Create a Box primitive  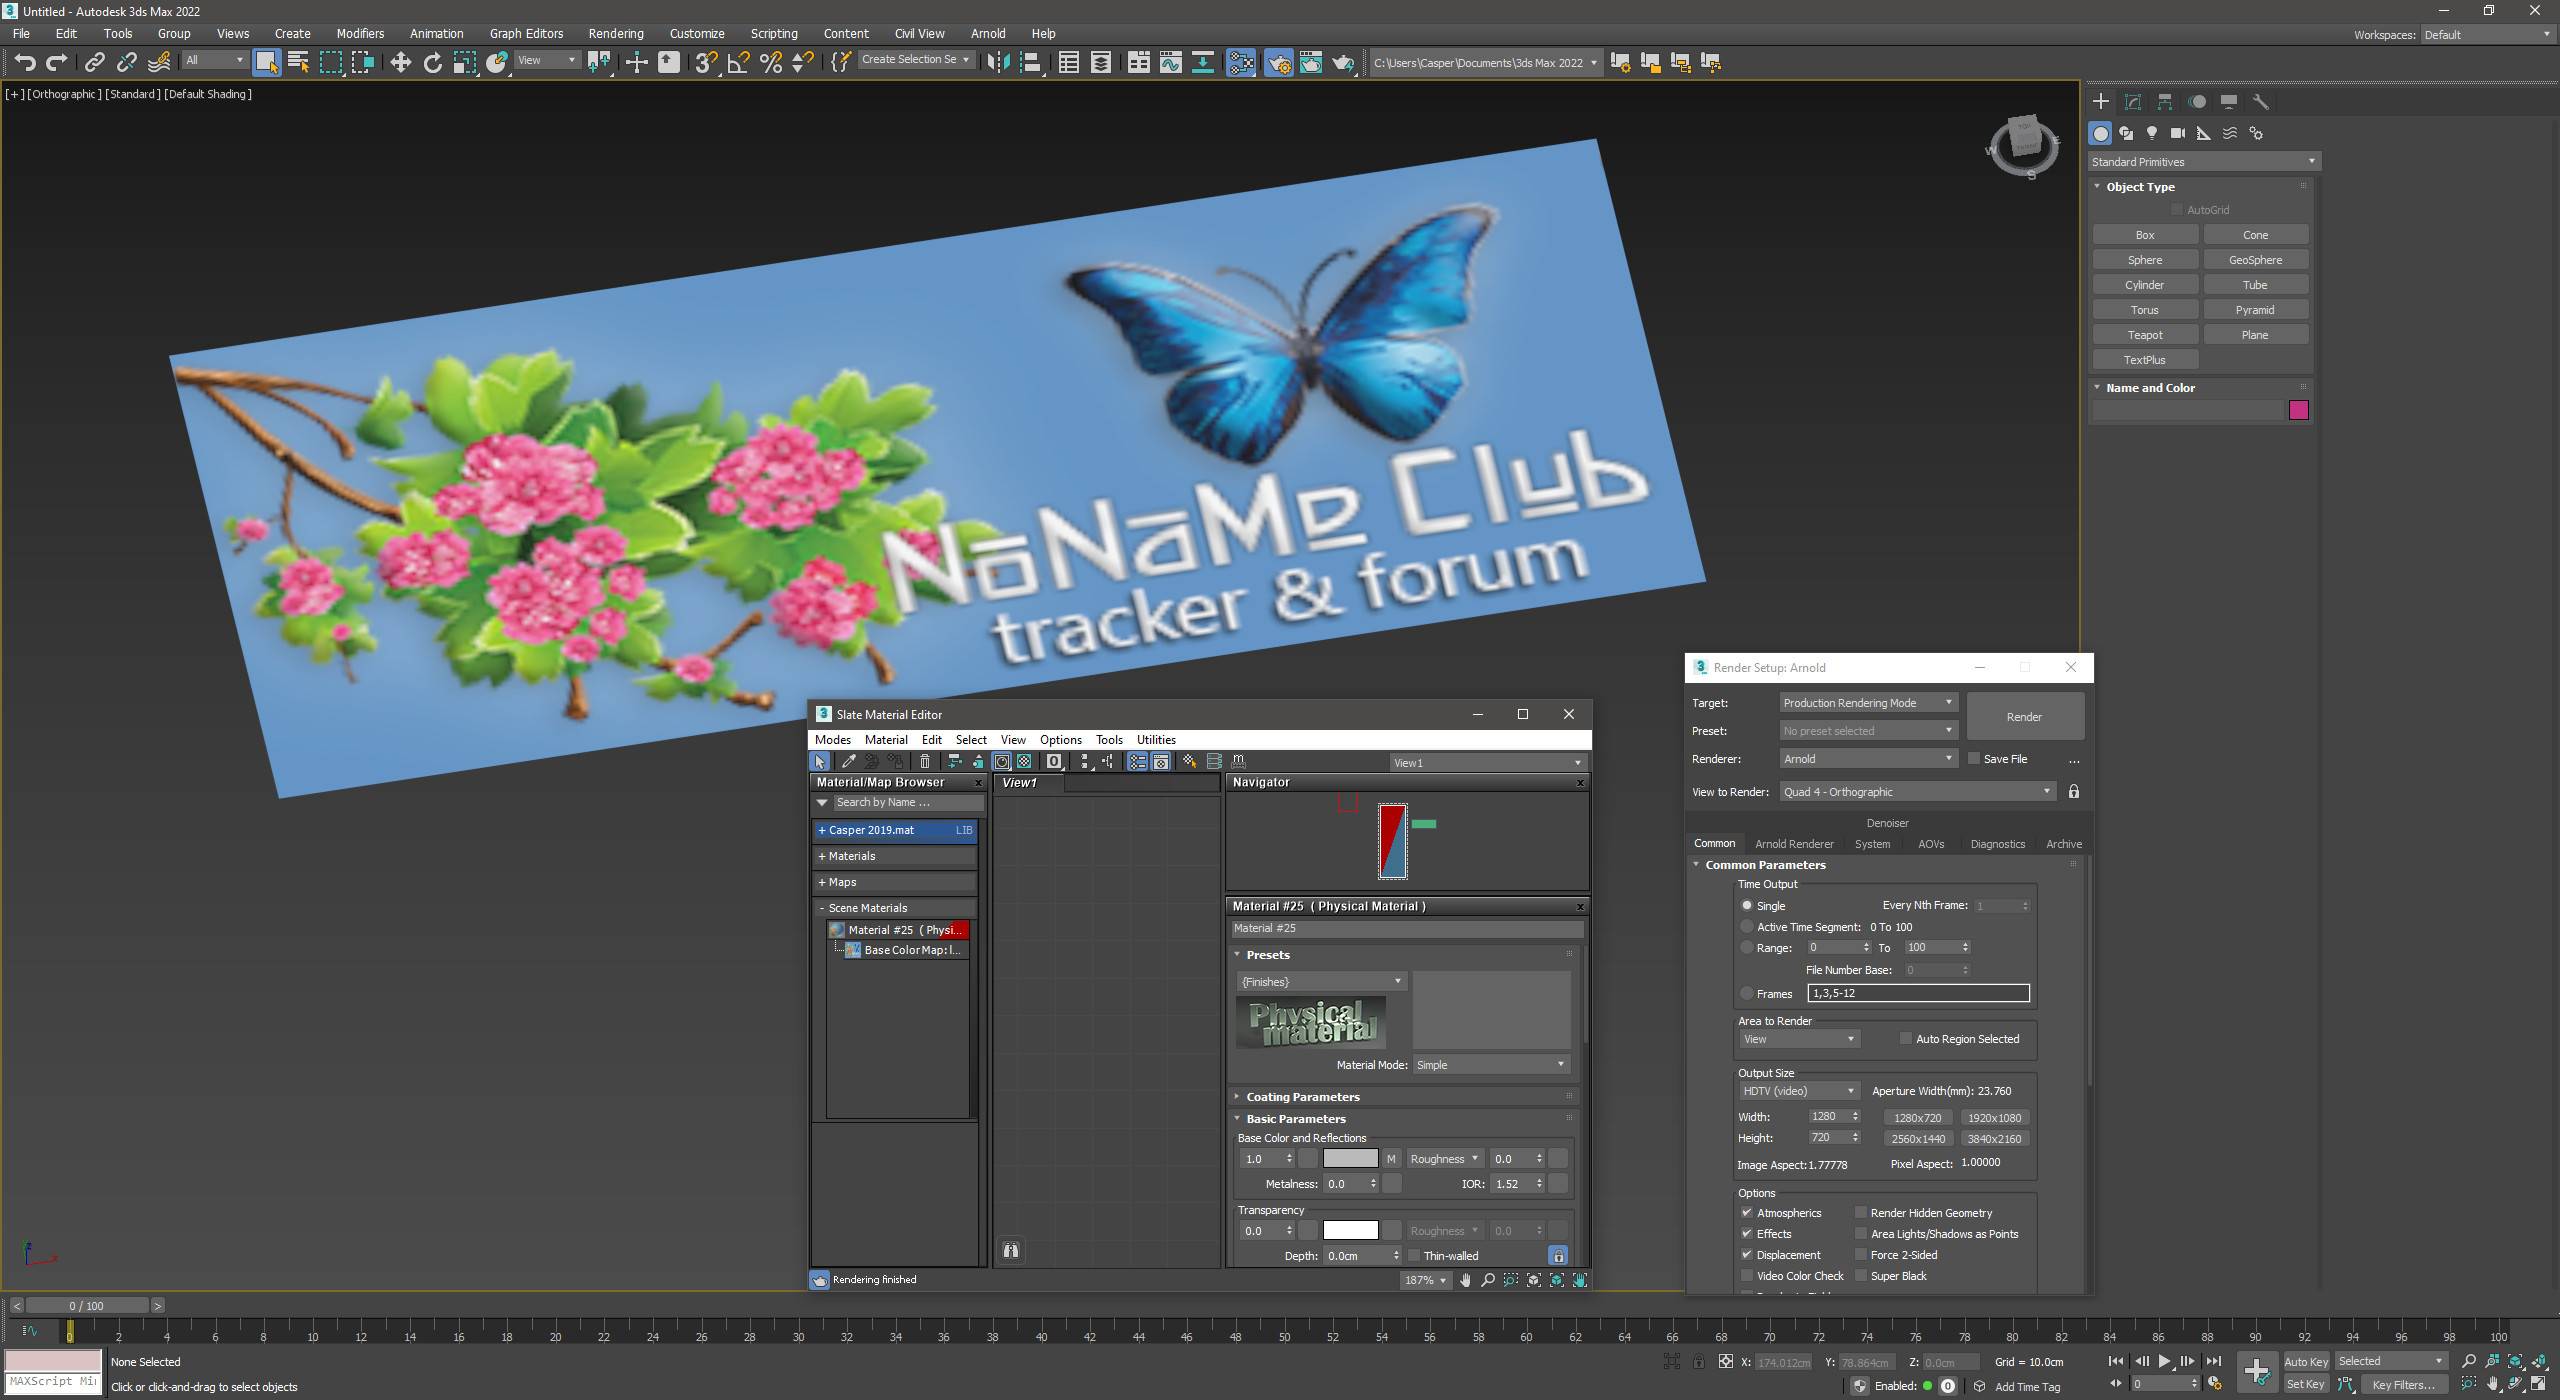(2145, 235)
